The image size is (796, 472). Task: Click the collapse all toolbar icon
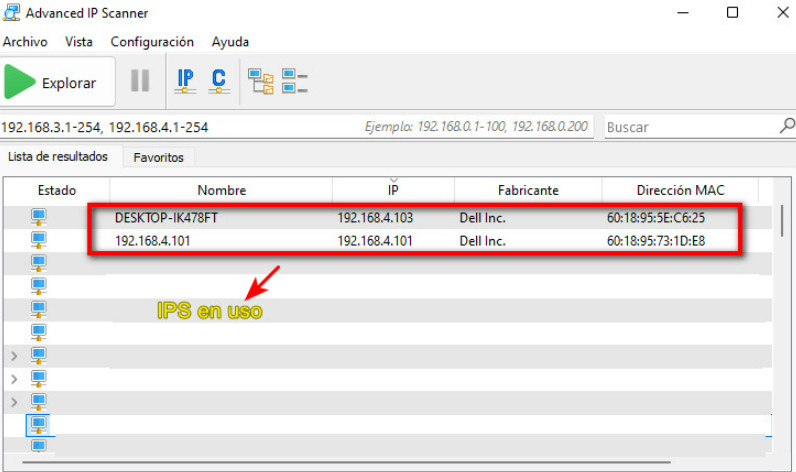pyautogui.click(x=294, y=81)
